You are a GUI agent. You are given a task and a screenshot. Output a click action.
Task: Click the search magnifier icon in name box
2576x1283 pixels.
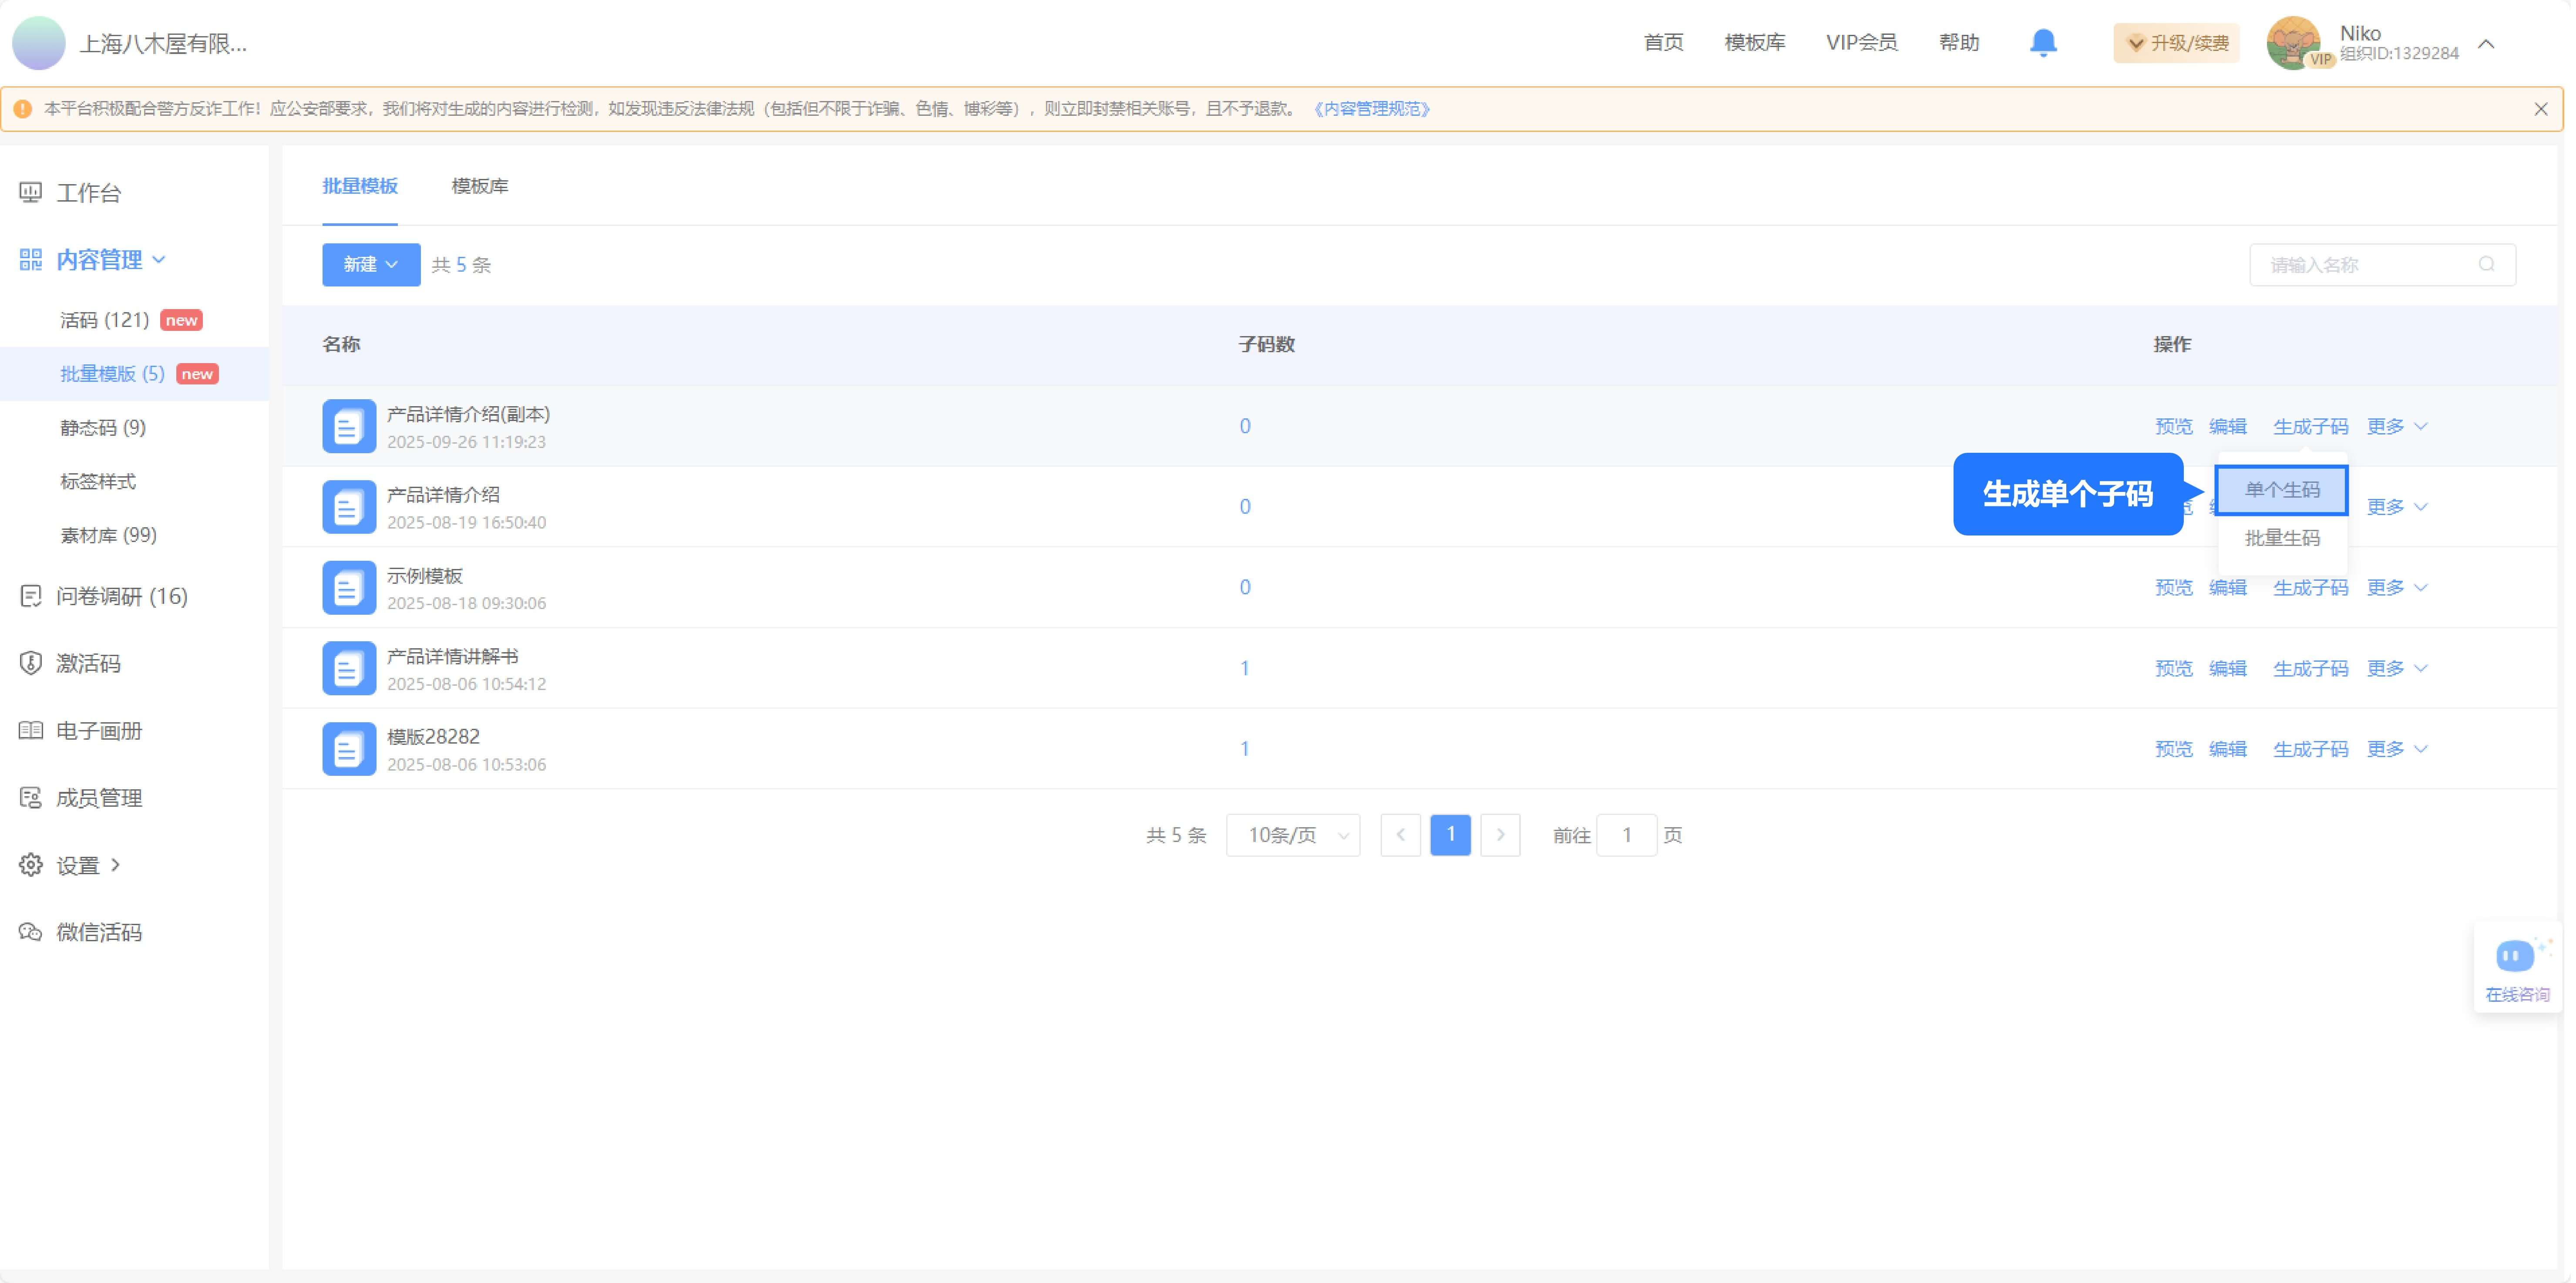pos(2488,264)
